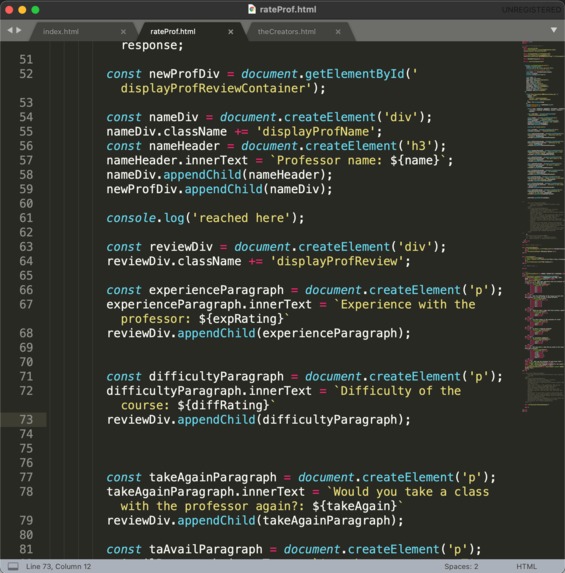Toggle the side bar panel switcher icon
This screenshot has width=565, height=573.
click(13, 566)
